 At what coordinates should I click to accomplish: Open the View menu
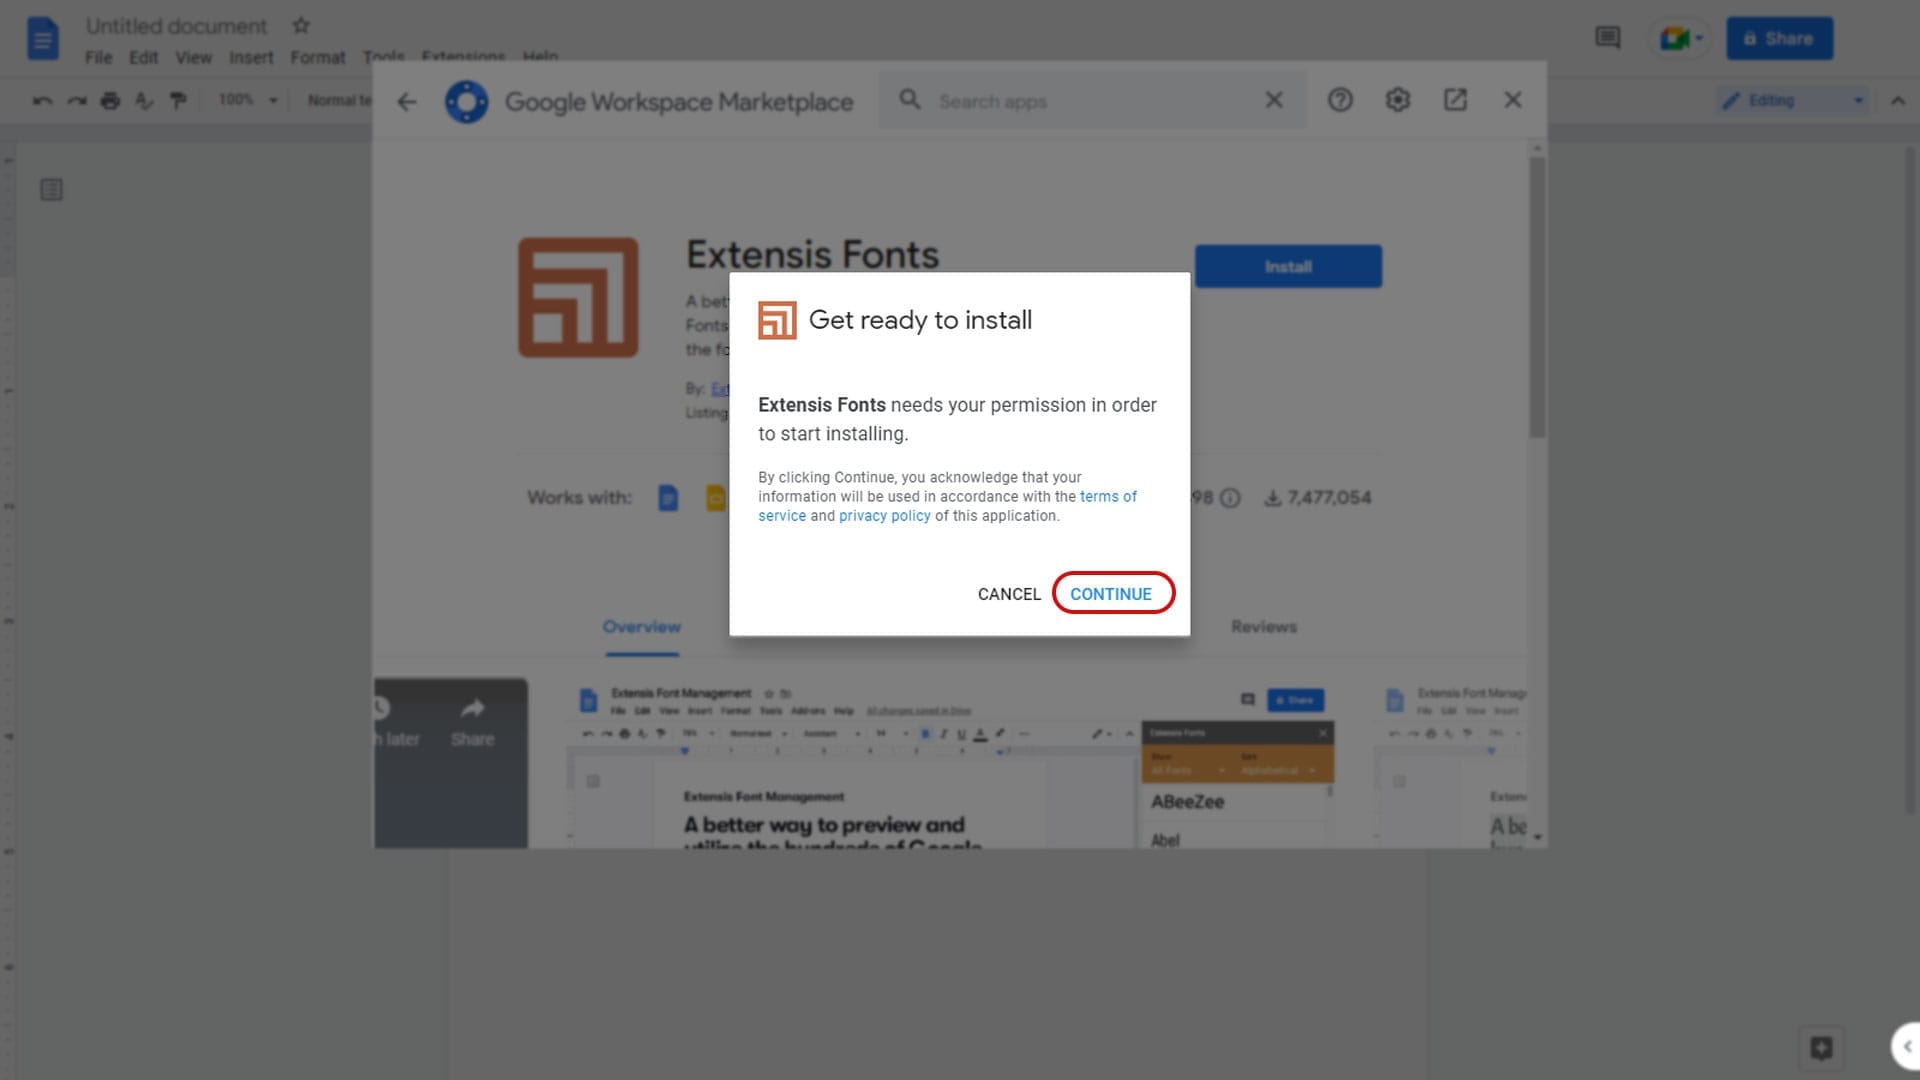pyautogui.click(x=194, y=58)
